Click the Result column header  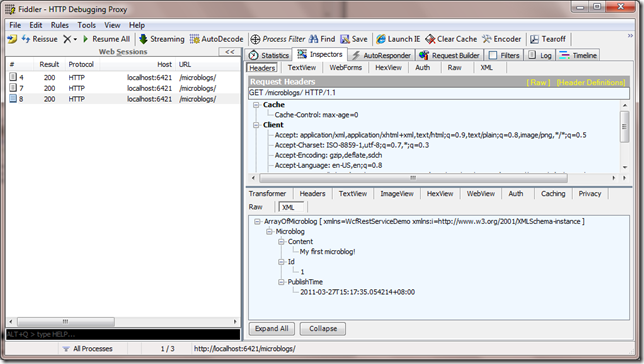tap(49, 65)
